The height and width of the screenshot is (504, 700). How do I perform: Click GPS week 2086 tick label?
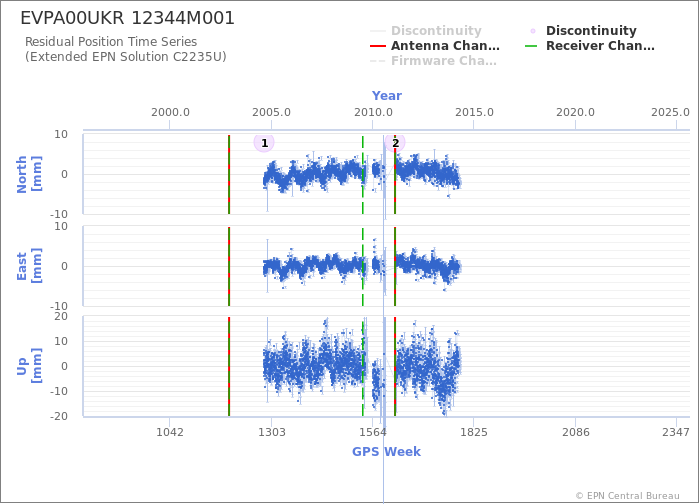coord(575,432)
